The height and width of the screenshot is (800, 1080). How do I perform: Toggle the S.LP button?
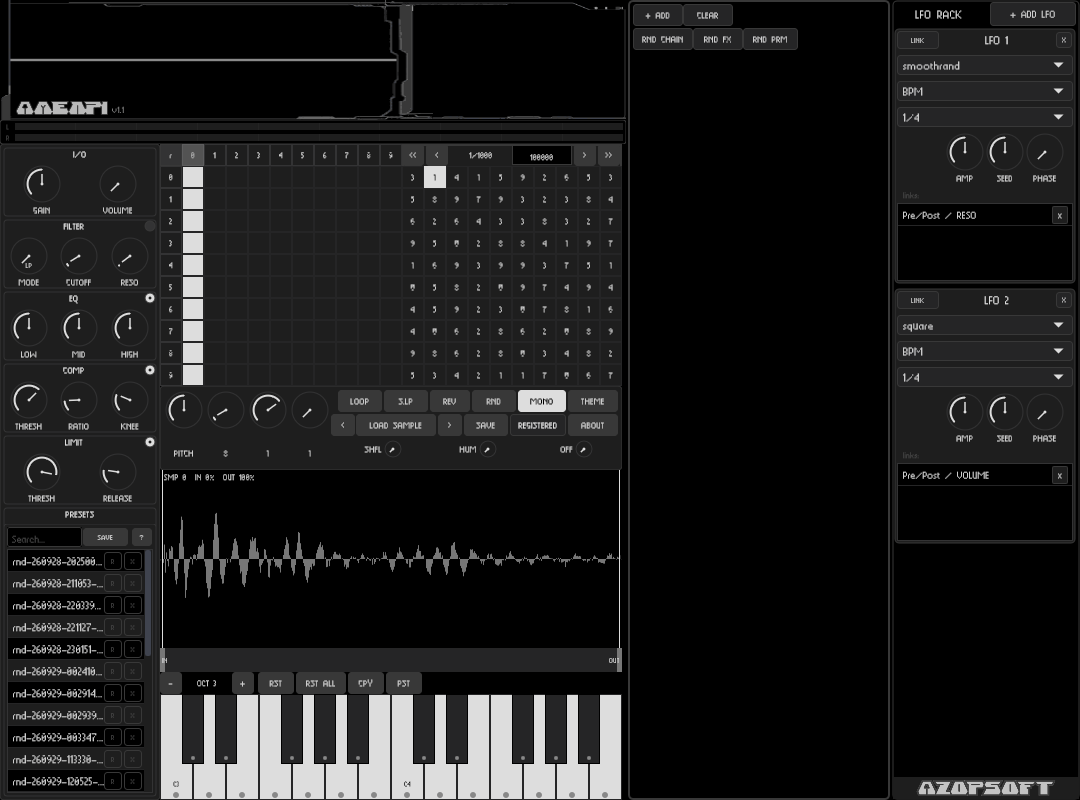(405, 402)
